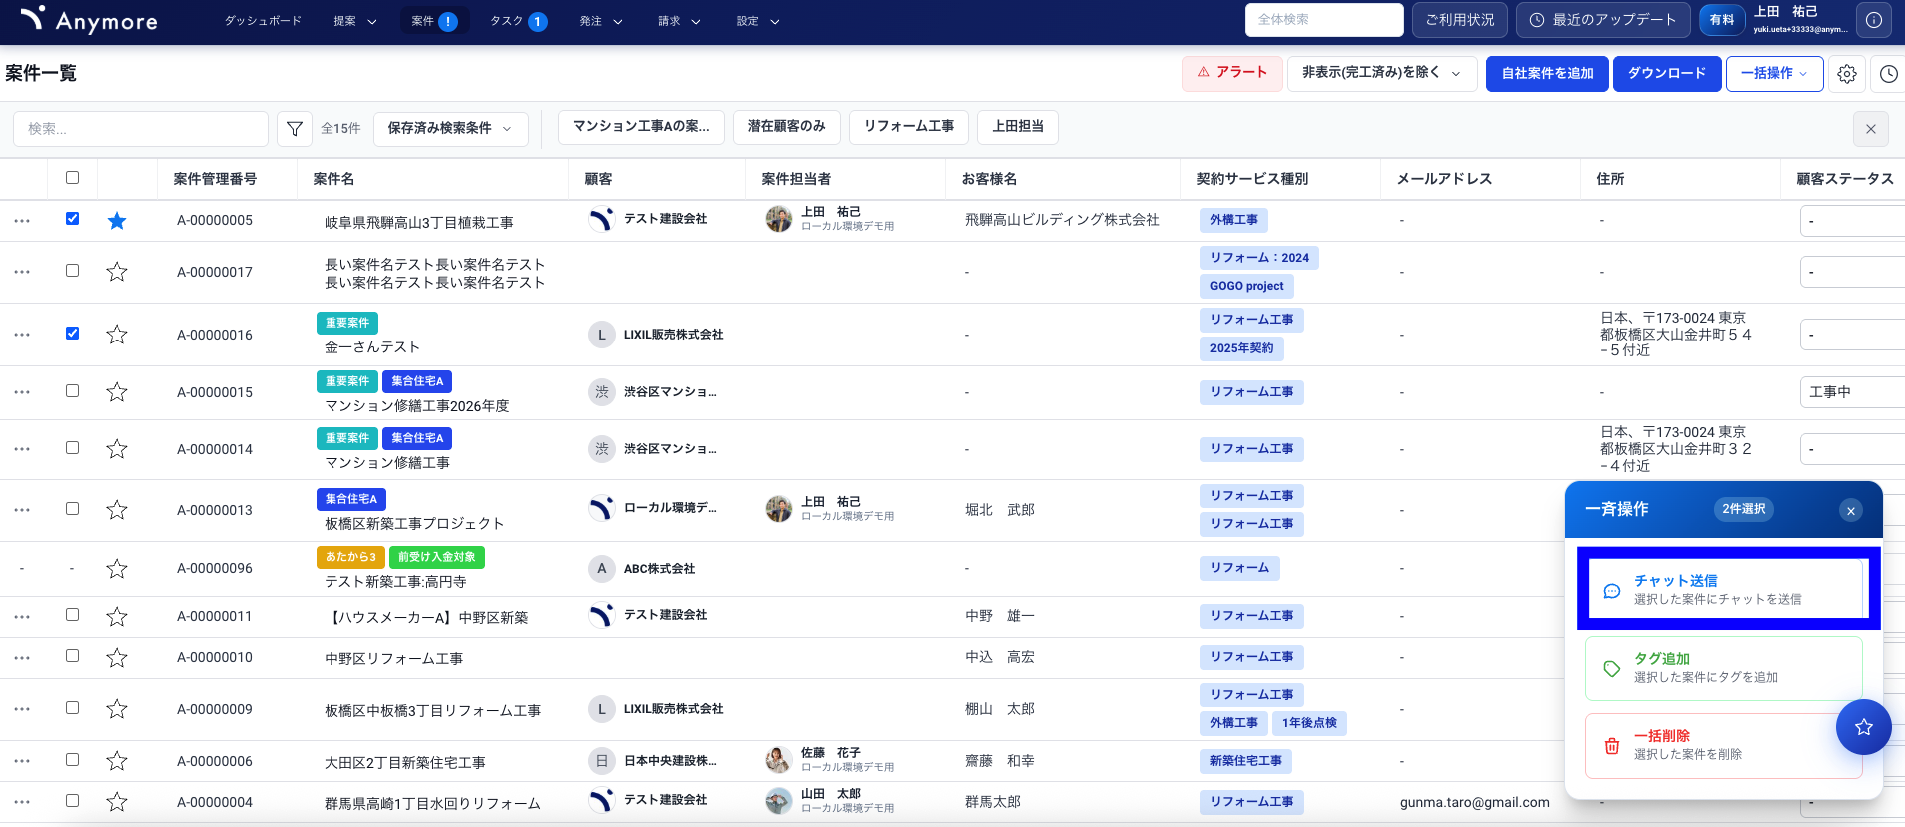Check case A-00000013
Image resolution: width=1905 pixels, height=827 pixels.
[72, 508]
